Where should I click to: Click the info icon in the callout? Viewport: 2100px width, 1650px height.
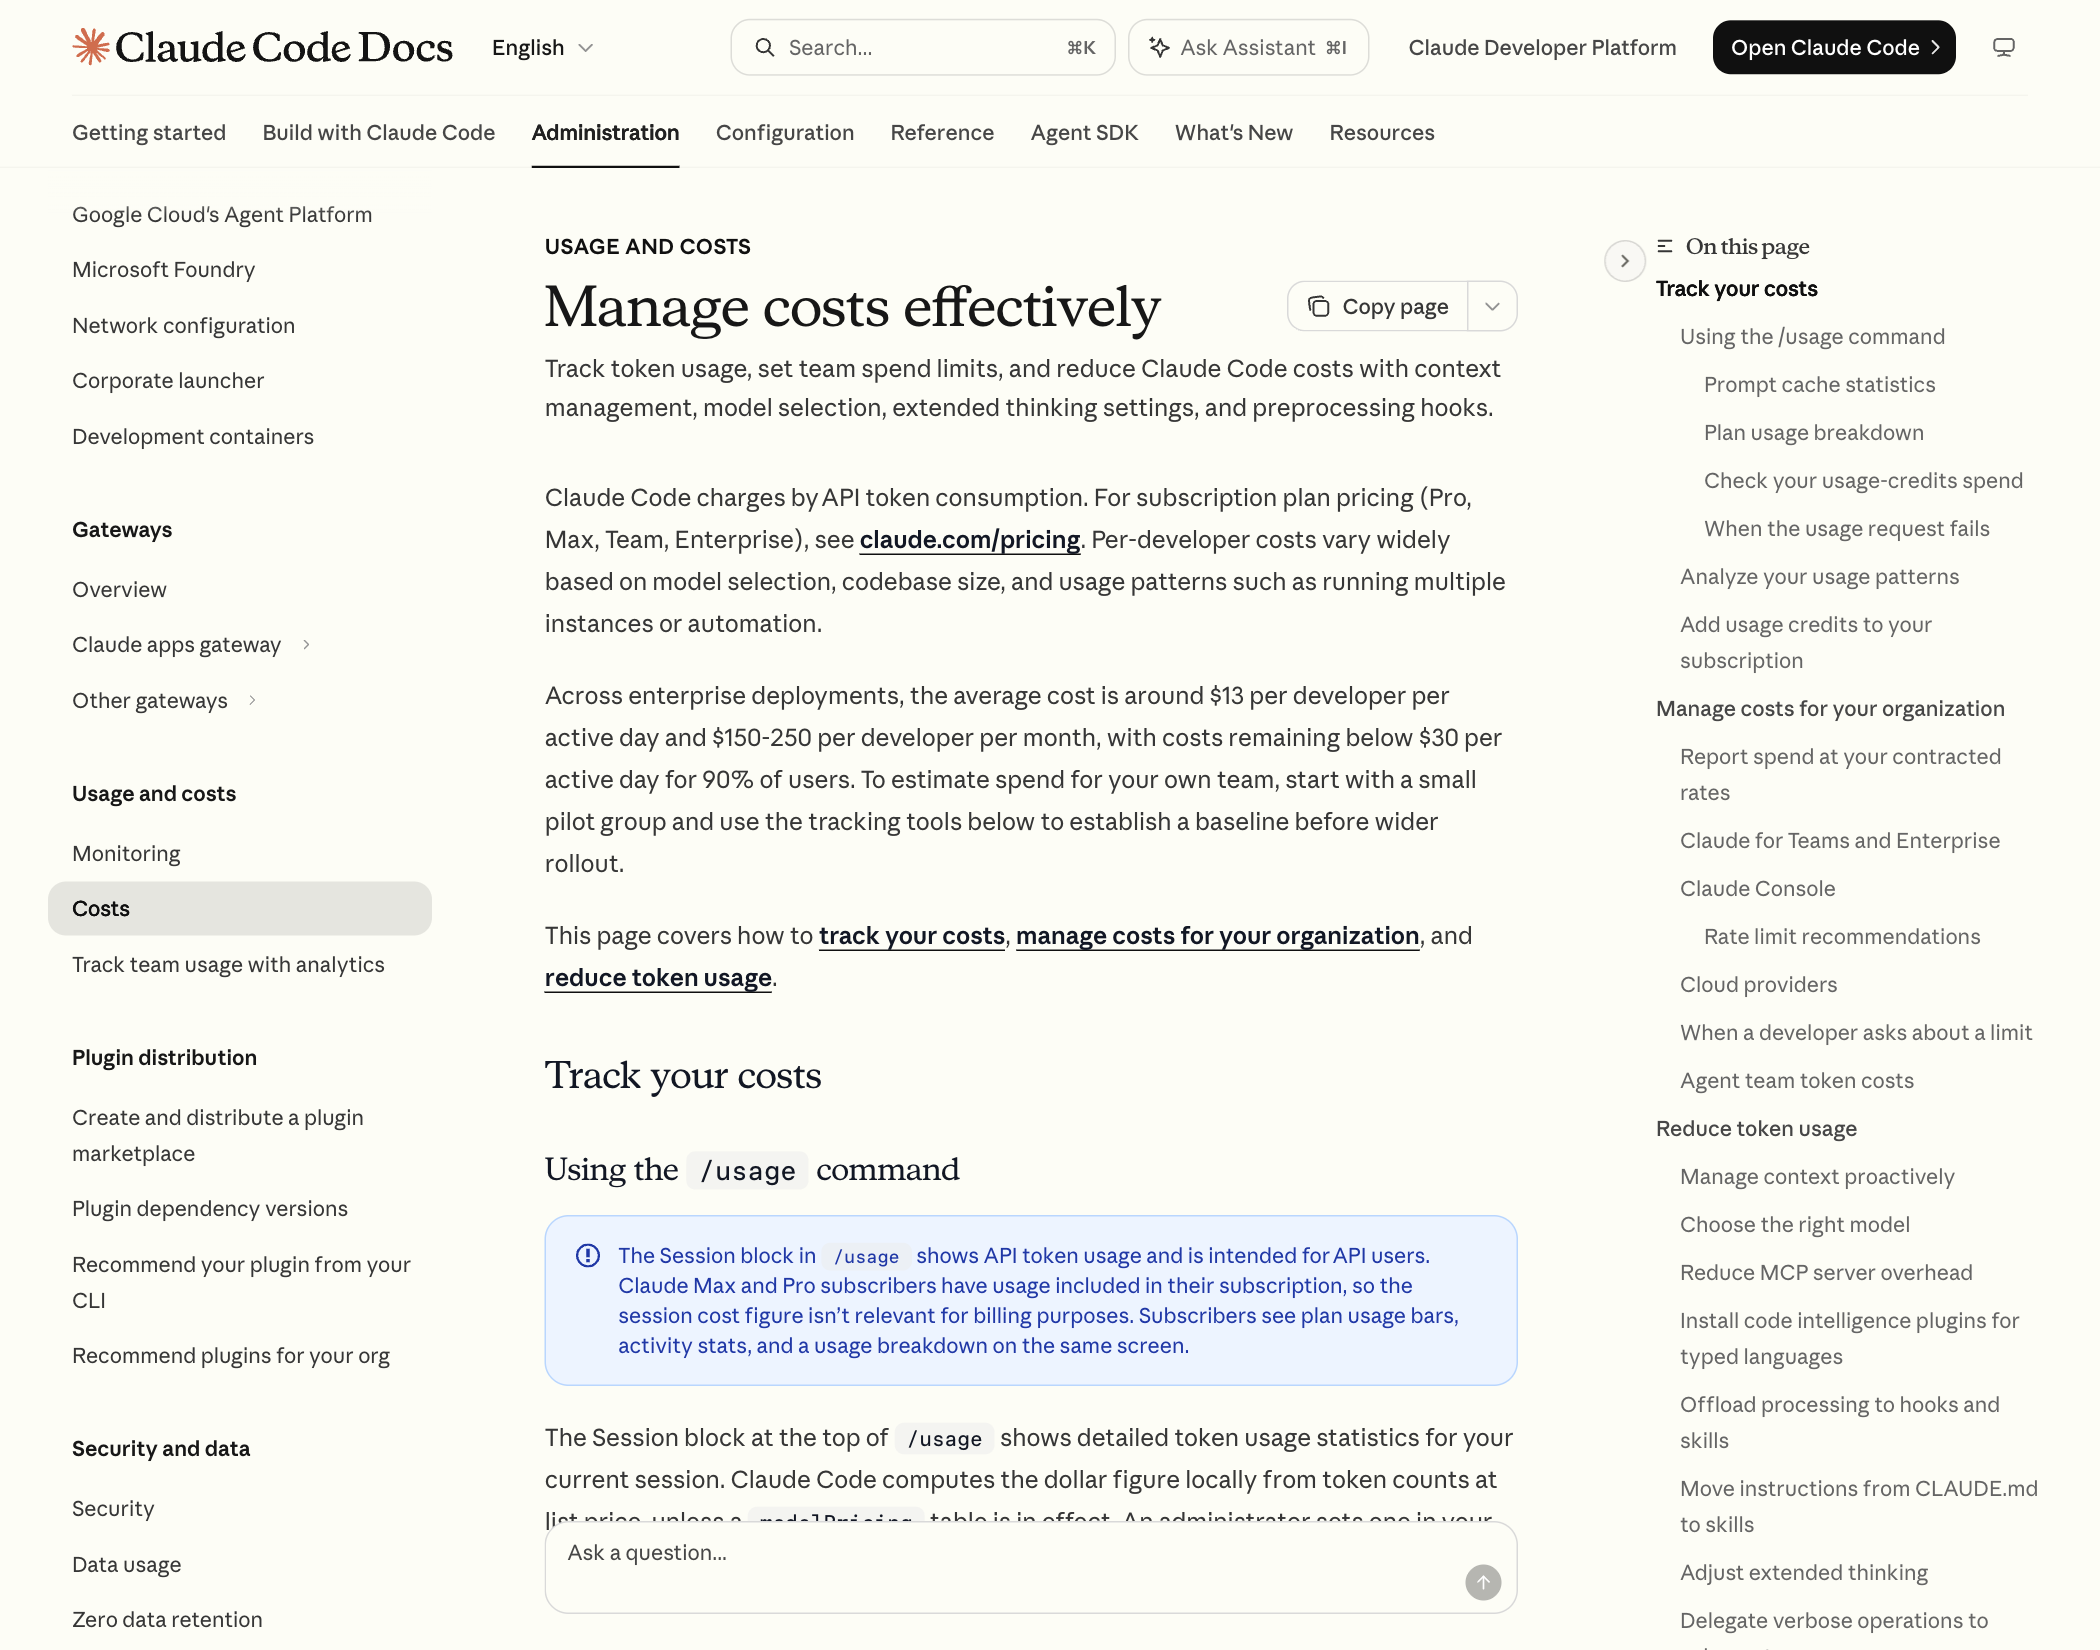point(588,1255)
